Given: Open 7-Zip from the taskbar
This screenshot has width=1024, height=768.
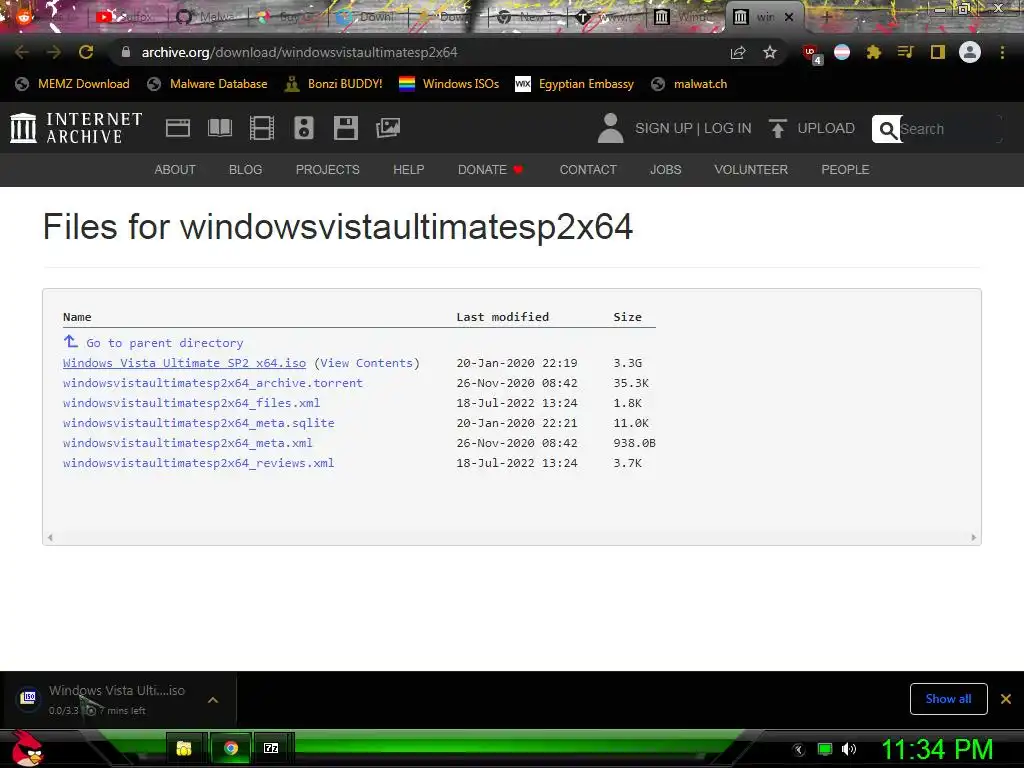Looking at the screenshot, I should [x=271, y=748].
